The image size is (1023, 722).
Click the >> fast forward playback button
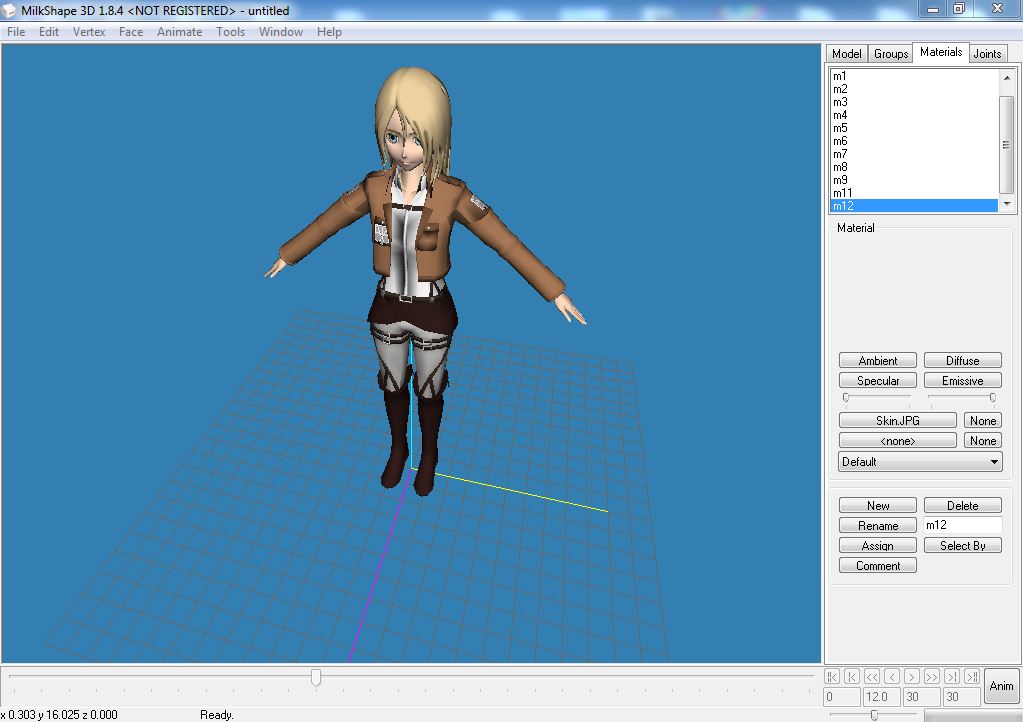coord(932,676)
